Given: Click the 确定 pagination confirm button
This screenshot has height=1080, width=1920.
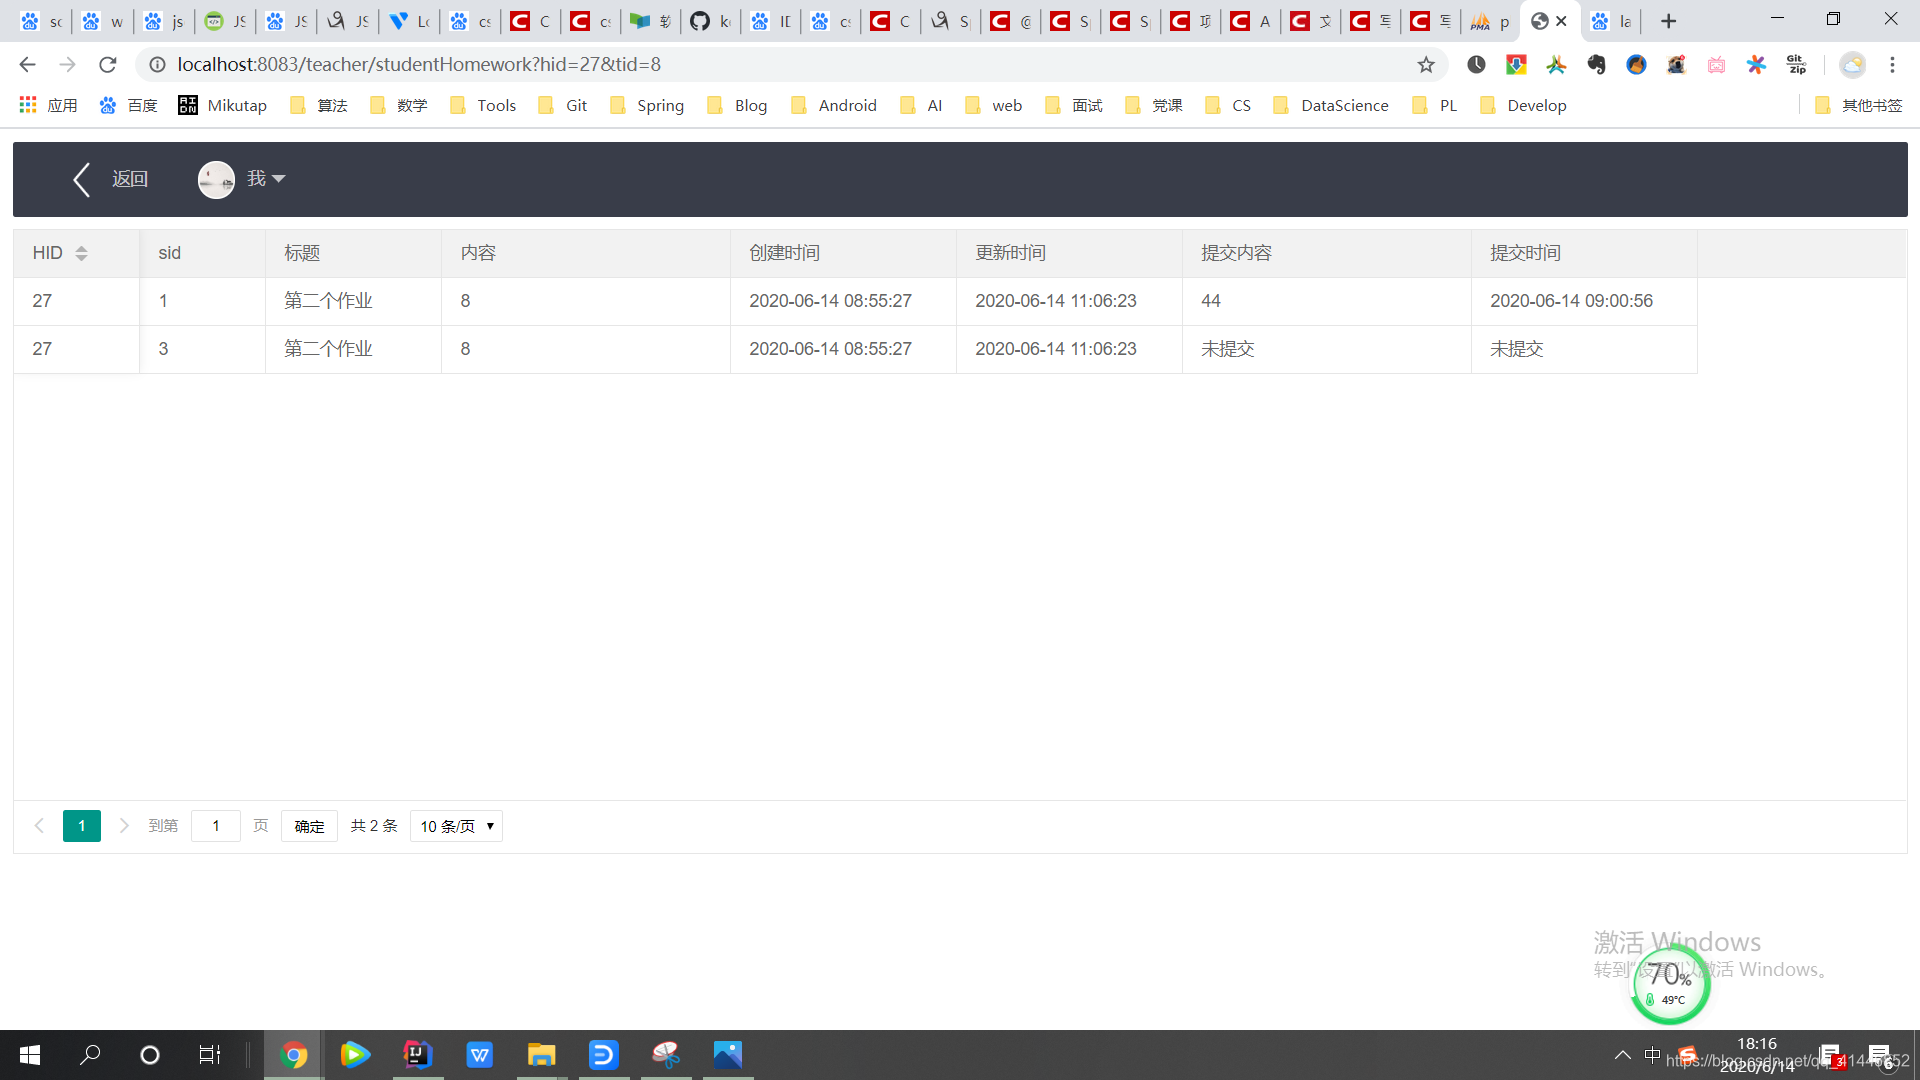Looking at the screenshot, I should (309, 826).
